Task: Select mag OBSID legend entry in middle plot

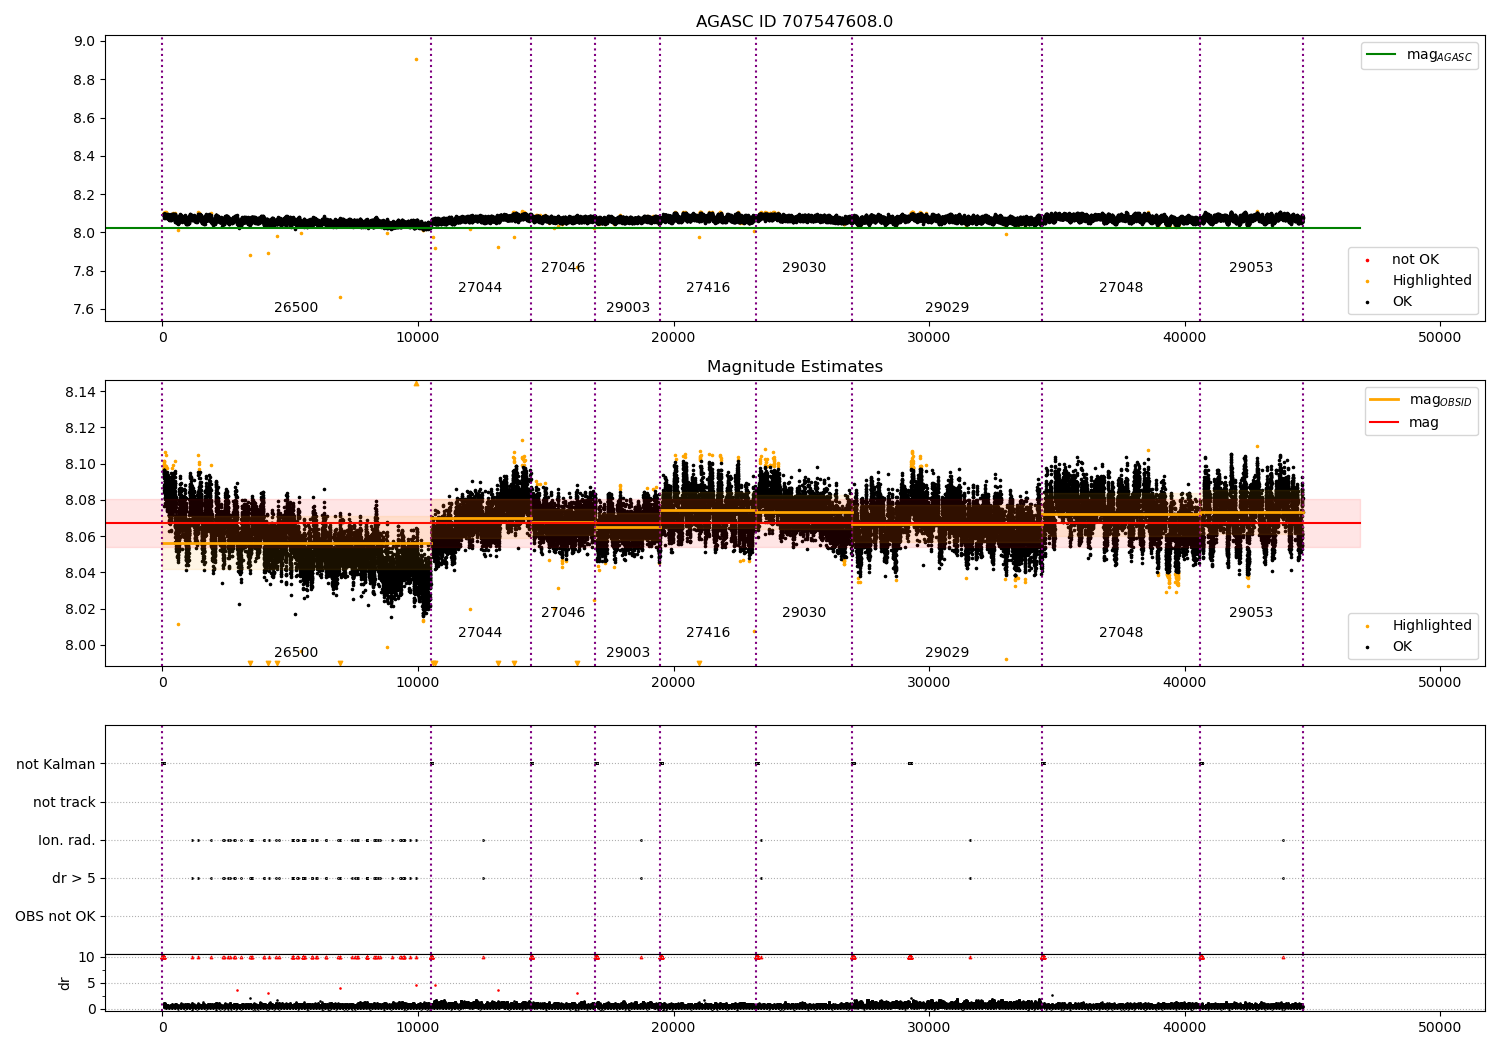Action: point(1421,400)
